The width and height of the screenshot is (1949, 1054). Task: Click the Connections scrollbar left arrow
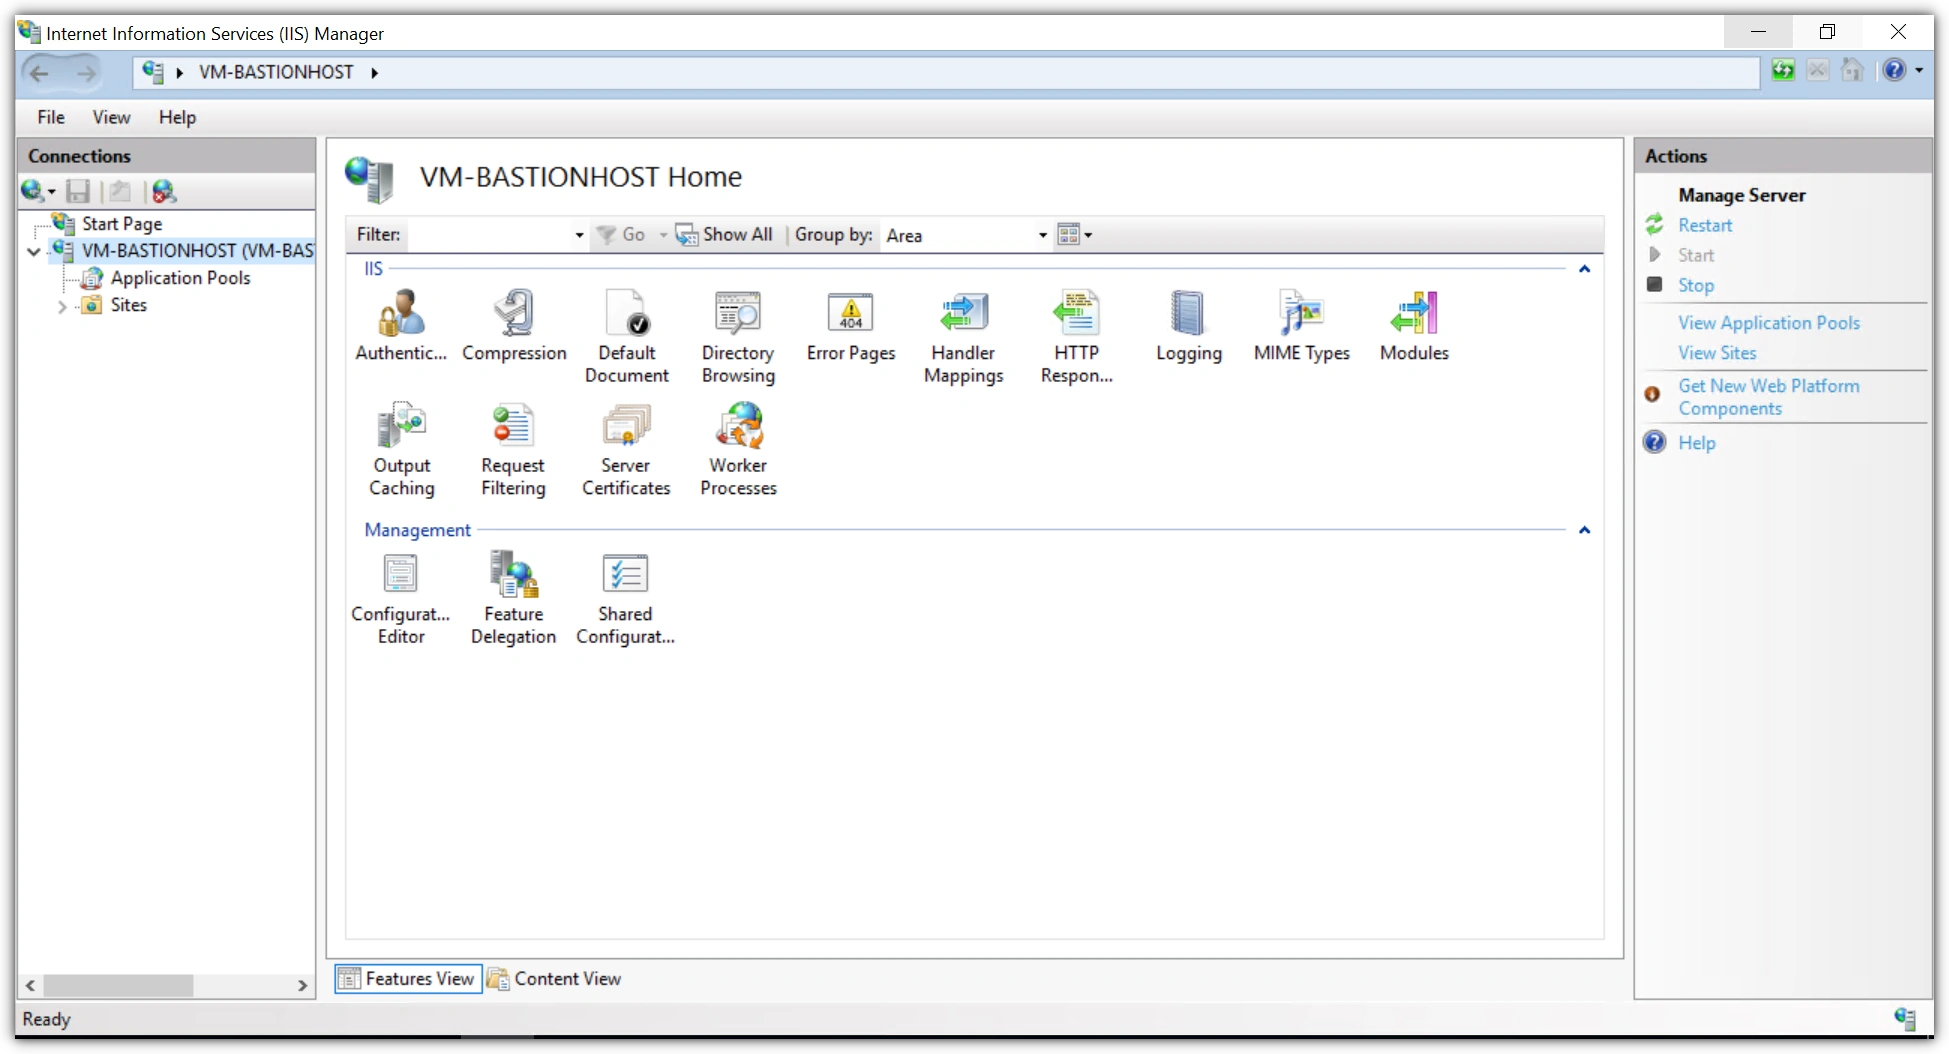pyautogui.click(x=31, y=986)
